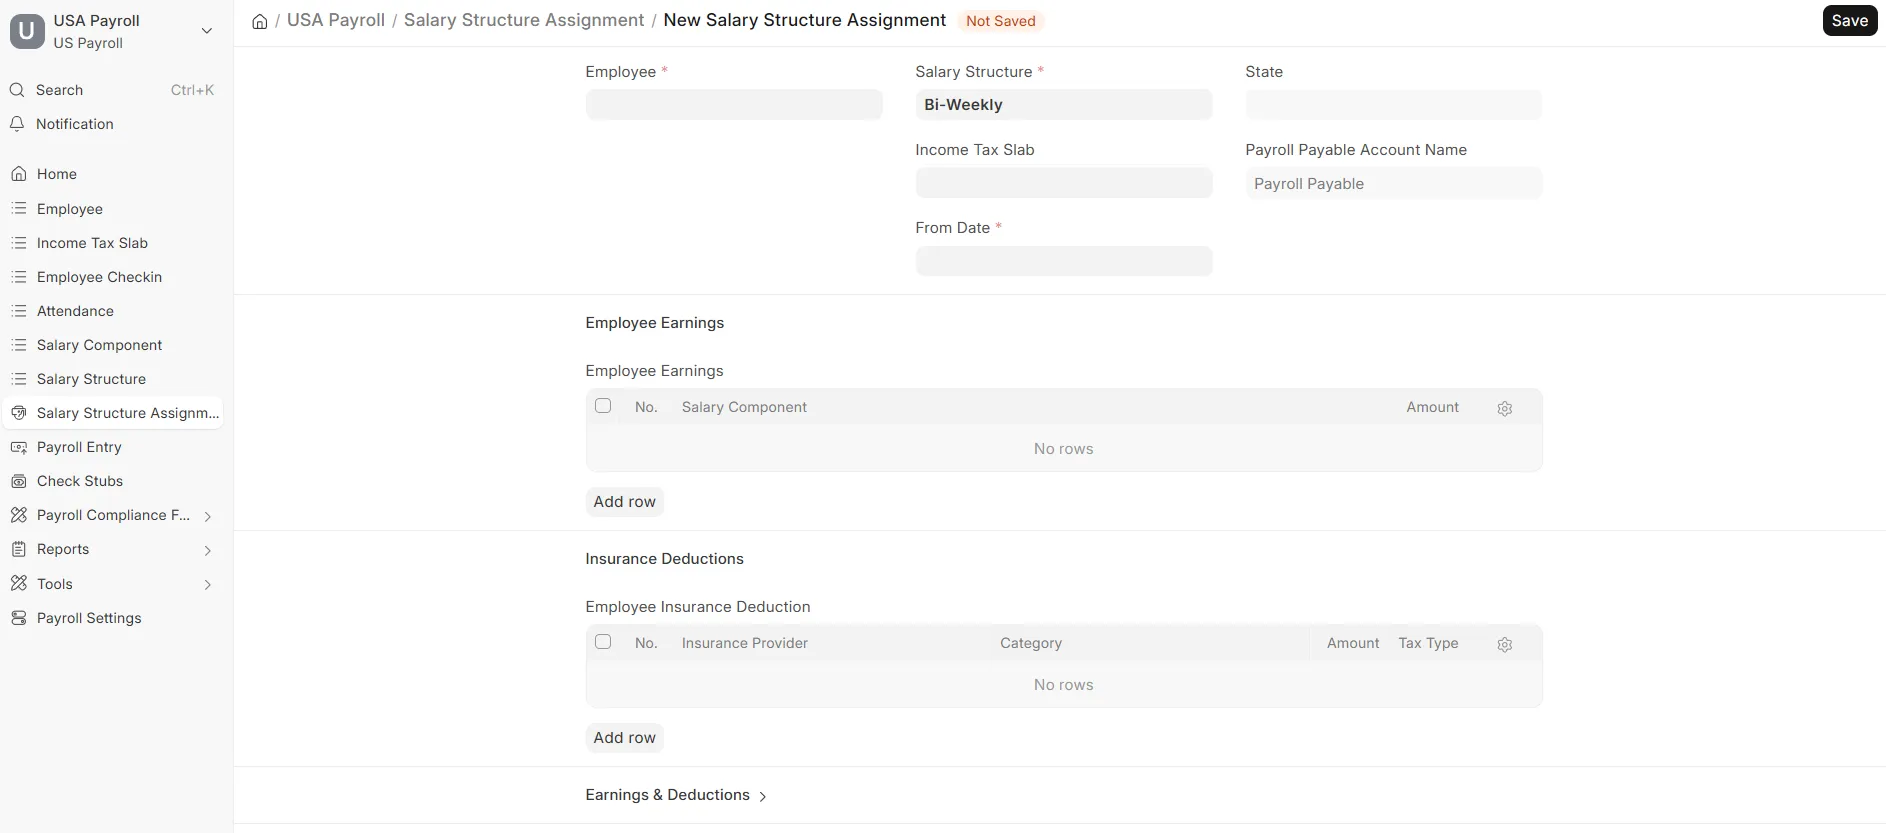Expand Payroll Compliance sidebar group
This screenshot has height=833, width=1886.
click(x=208, y=516)
